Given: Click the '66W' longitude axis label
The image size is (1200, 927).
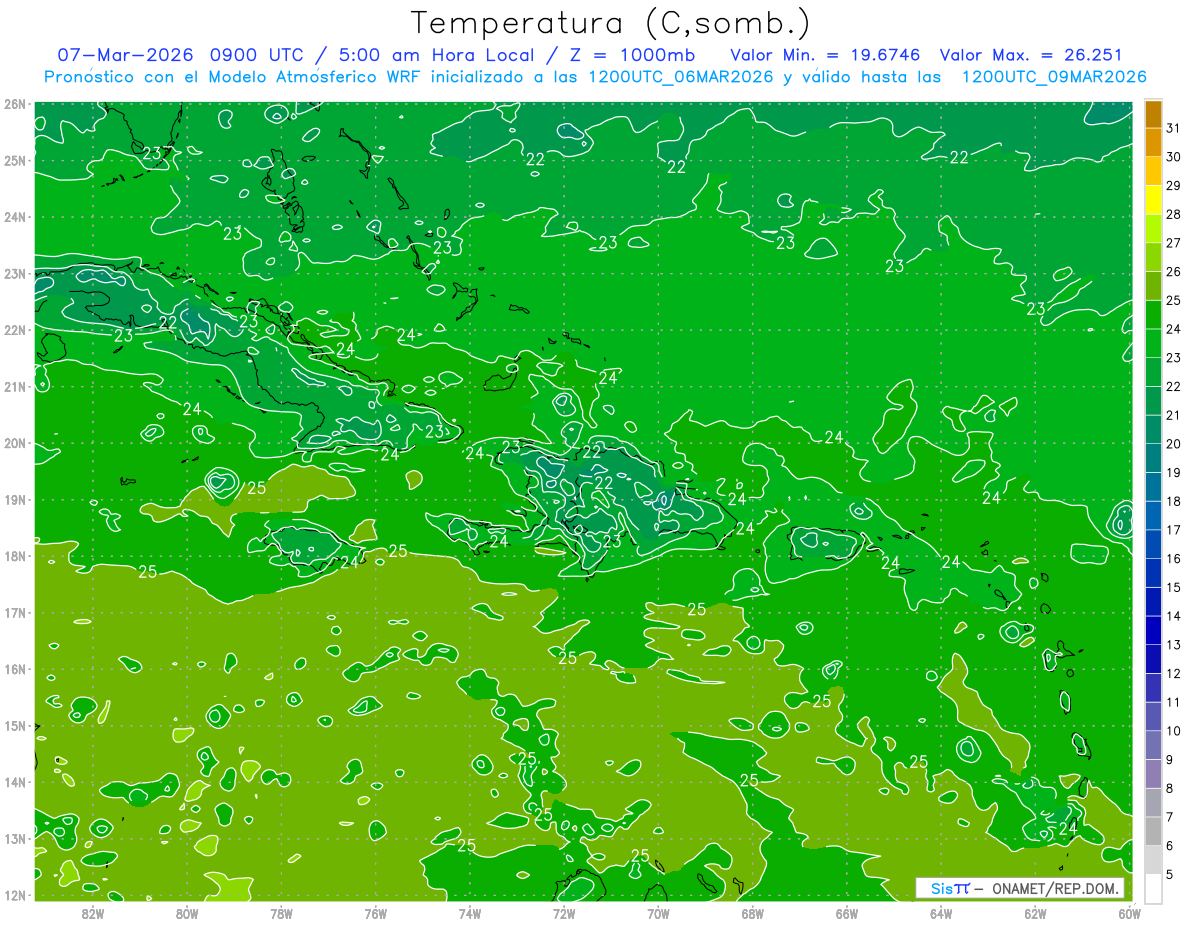Looking at the screenshot, I should click(x=846, y=912).
